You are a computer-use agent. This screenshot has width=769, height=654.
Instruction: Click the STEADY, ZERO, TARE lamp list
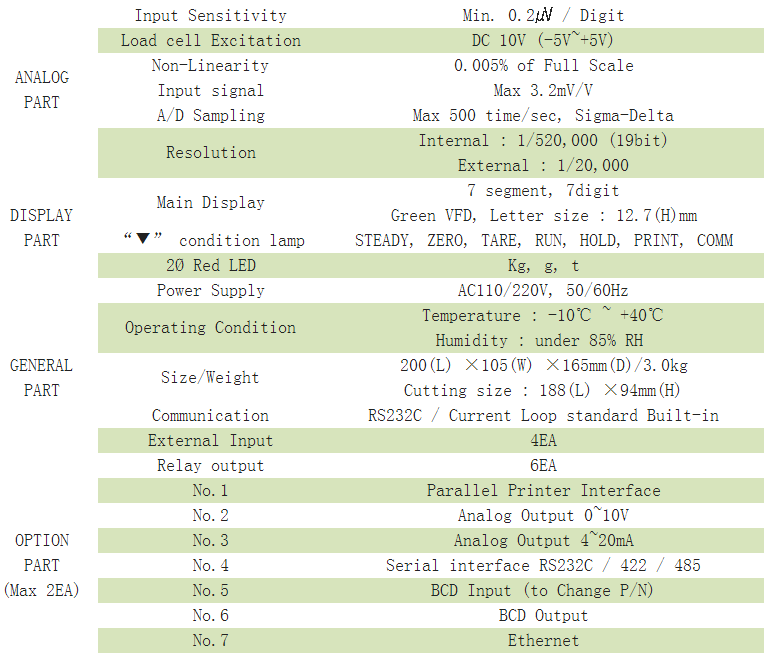pos(543,240)
